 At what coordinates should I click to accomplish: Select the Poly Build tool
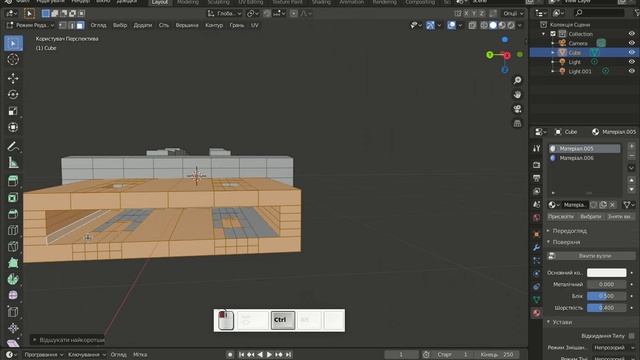coord(13,263)
